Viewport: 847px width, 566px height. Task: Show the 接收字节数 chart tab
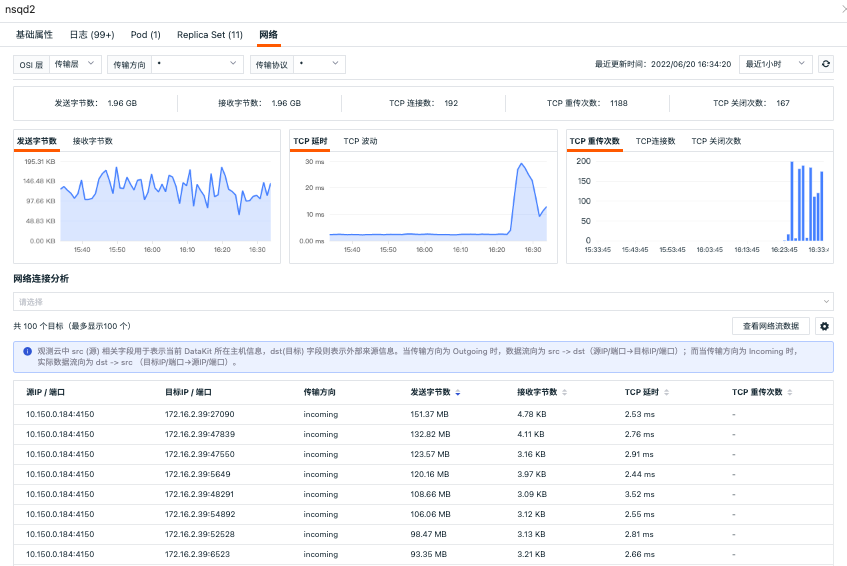(x=93, y=141)
